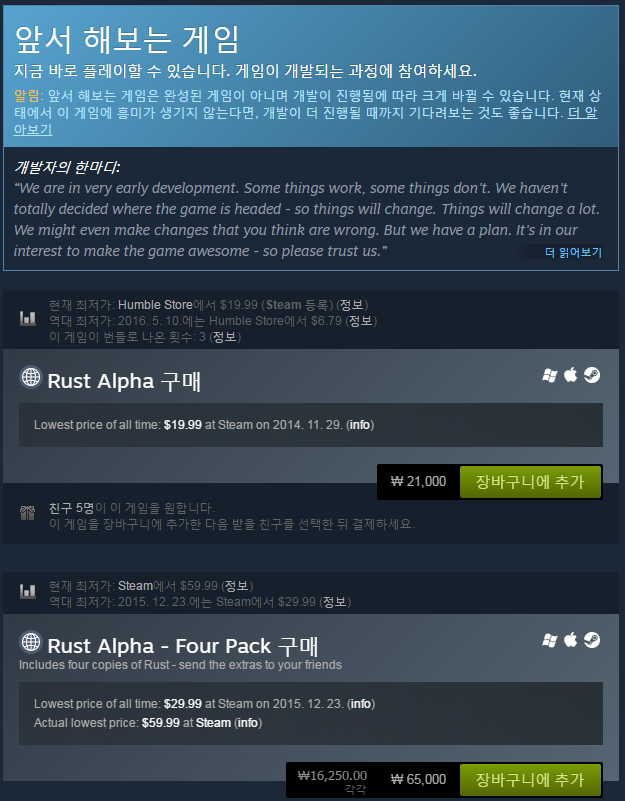The width and height of the screenshot is (625, 801).
Task: Click the price chart icon above Four Pack
Action: pyautogui.click(x=28, y=592)
